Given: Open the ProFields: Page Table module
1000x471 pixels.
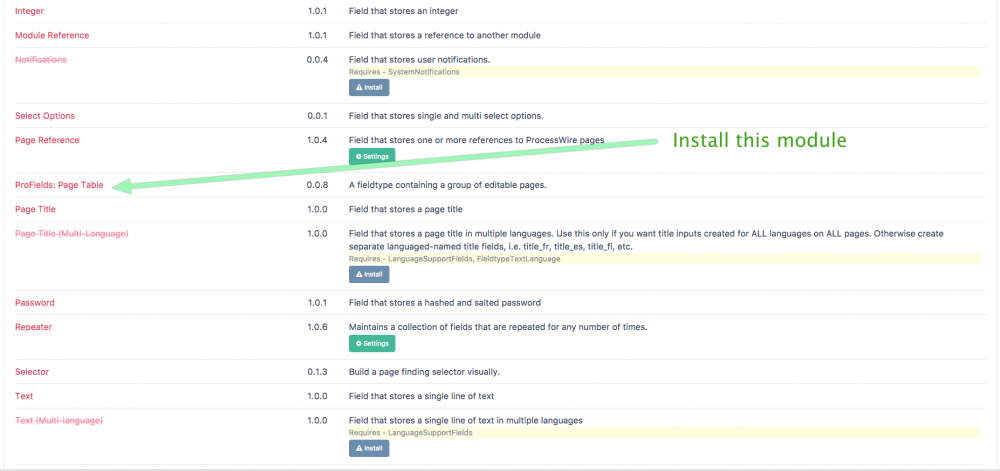Looking at the screenshot, I should 59,185.
